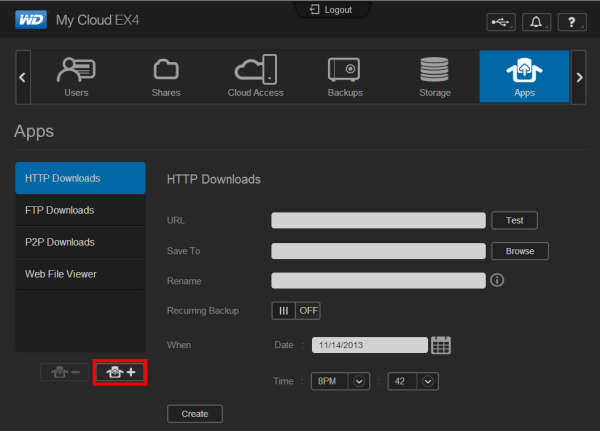Open the Storage section
Image resolution: width=600 pixels, height=431 pixels.
click(435, 77)
